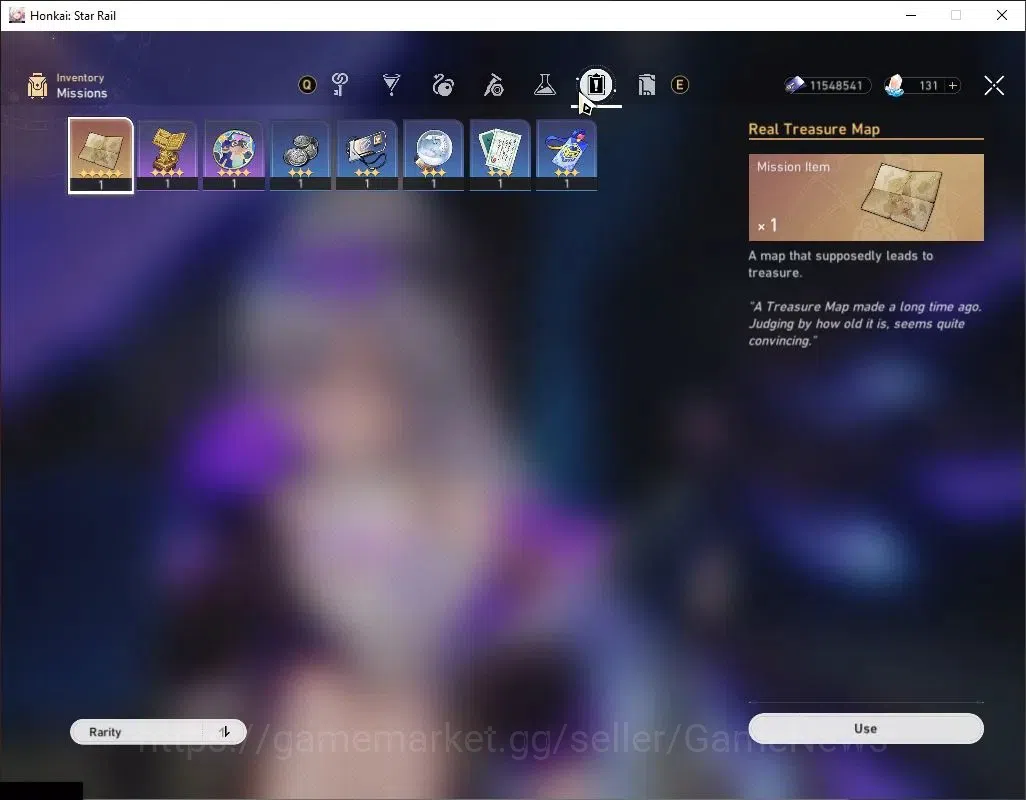
Task: Open the flask consumables category icon
Action: 544,84
